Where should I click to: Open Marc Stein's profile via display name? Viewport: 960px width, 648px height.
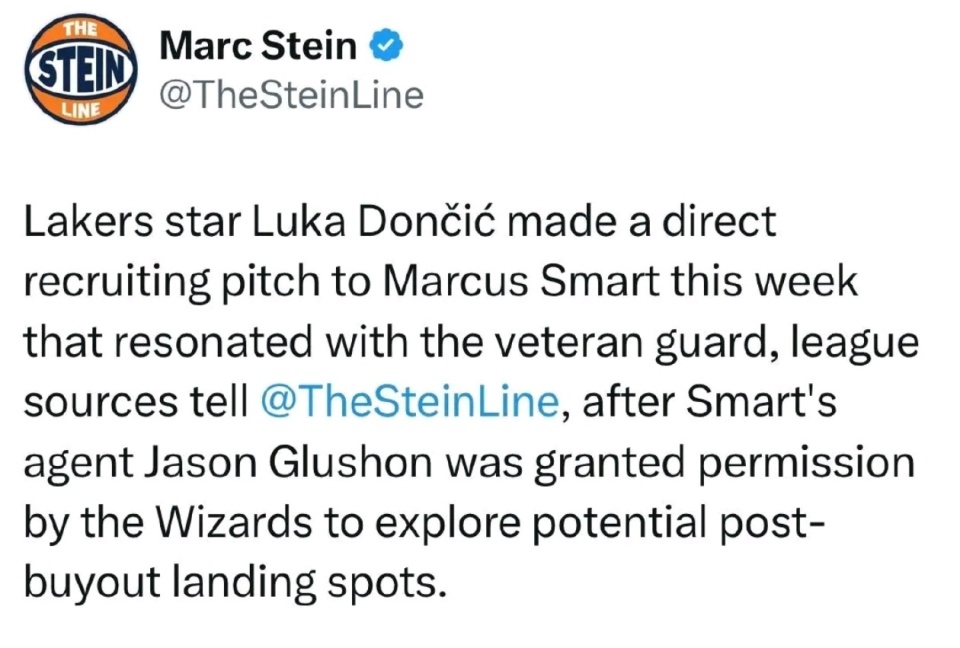click(x=258, y=47)
